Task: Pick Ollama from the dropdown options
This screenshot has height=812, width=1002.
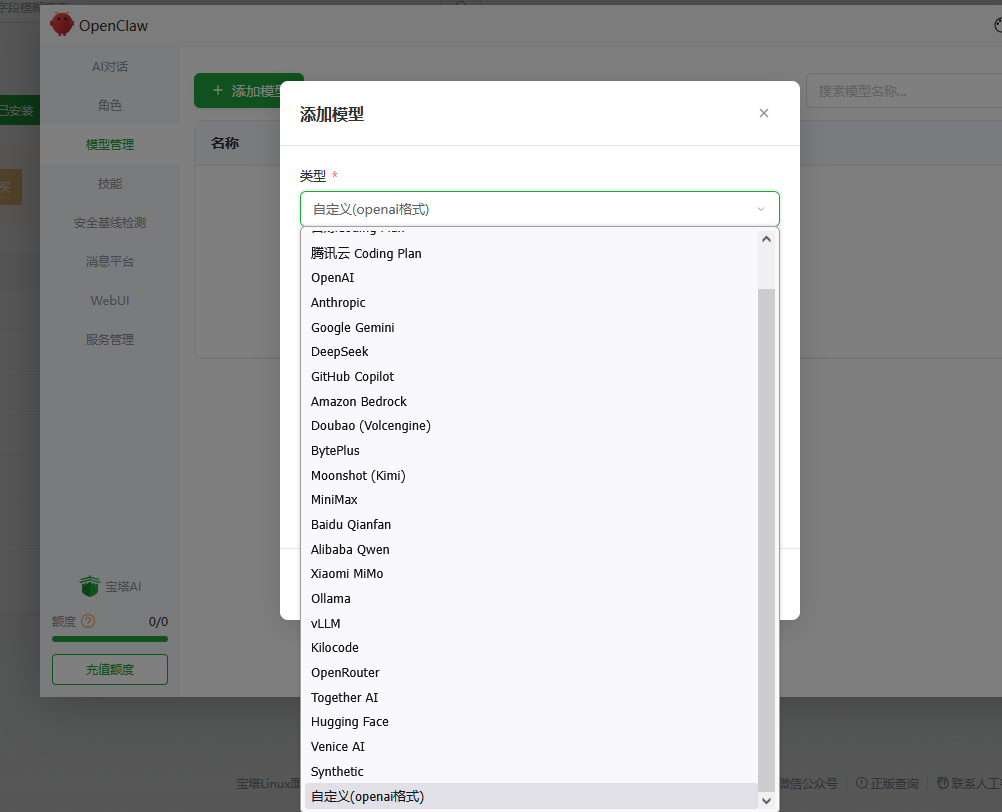Action: coord(330,599)
